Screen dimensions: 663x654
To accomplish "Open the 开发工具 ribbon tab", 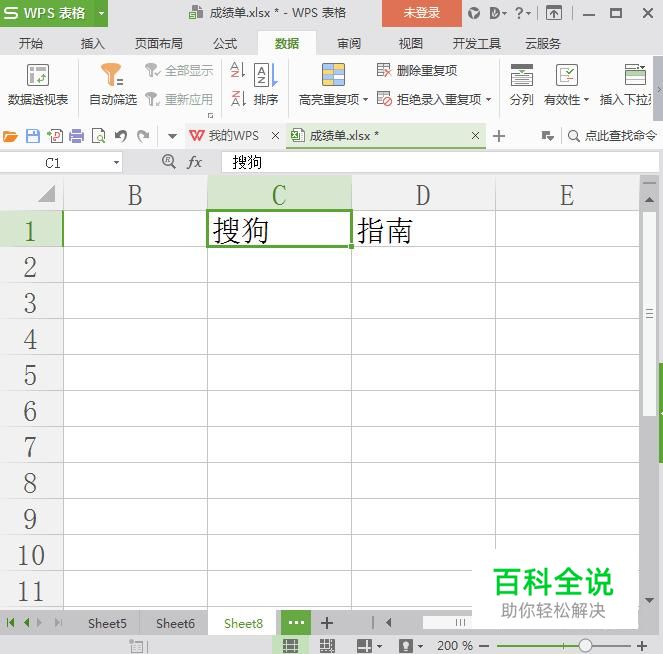I will click(x=477, y=43).
